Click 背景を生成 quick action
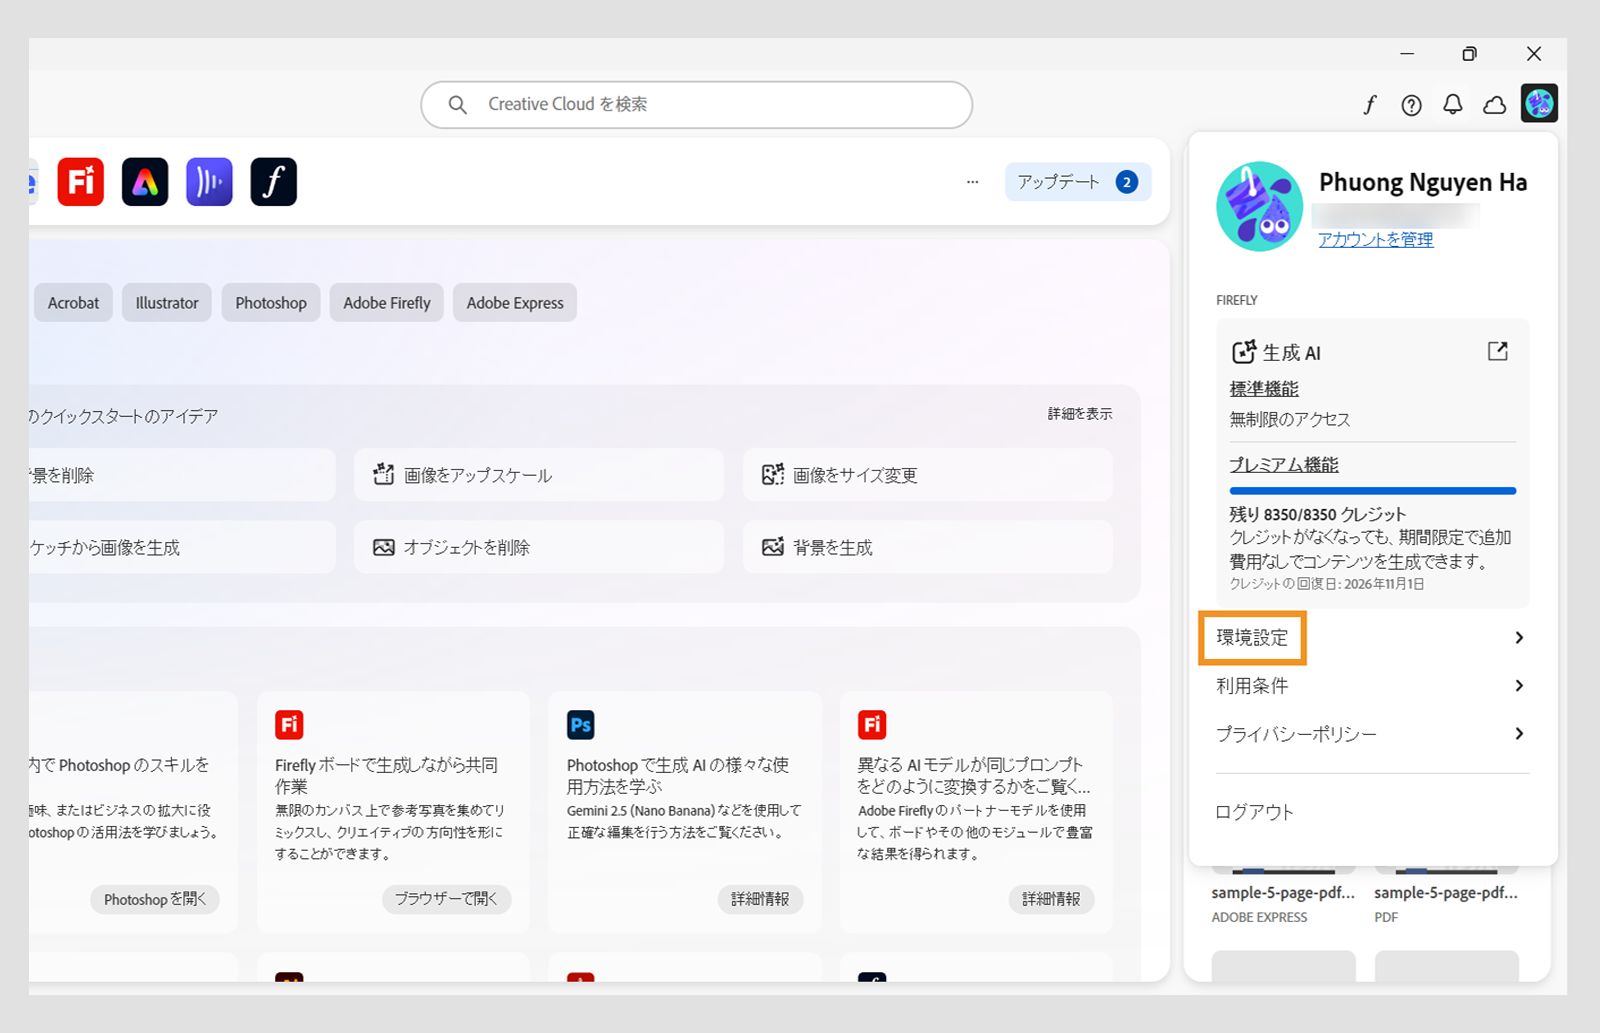The height and width of the screenshot is (1033, 1600). click(927, 547)
